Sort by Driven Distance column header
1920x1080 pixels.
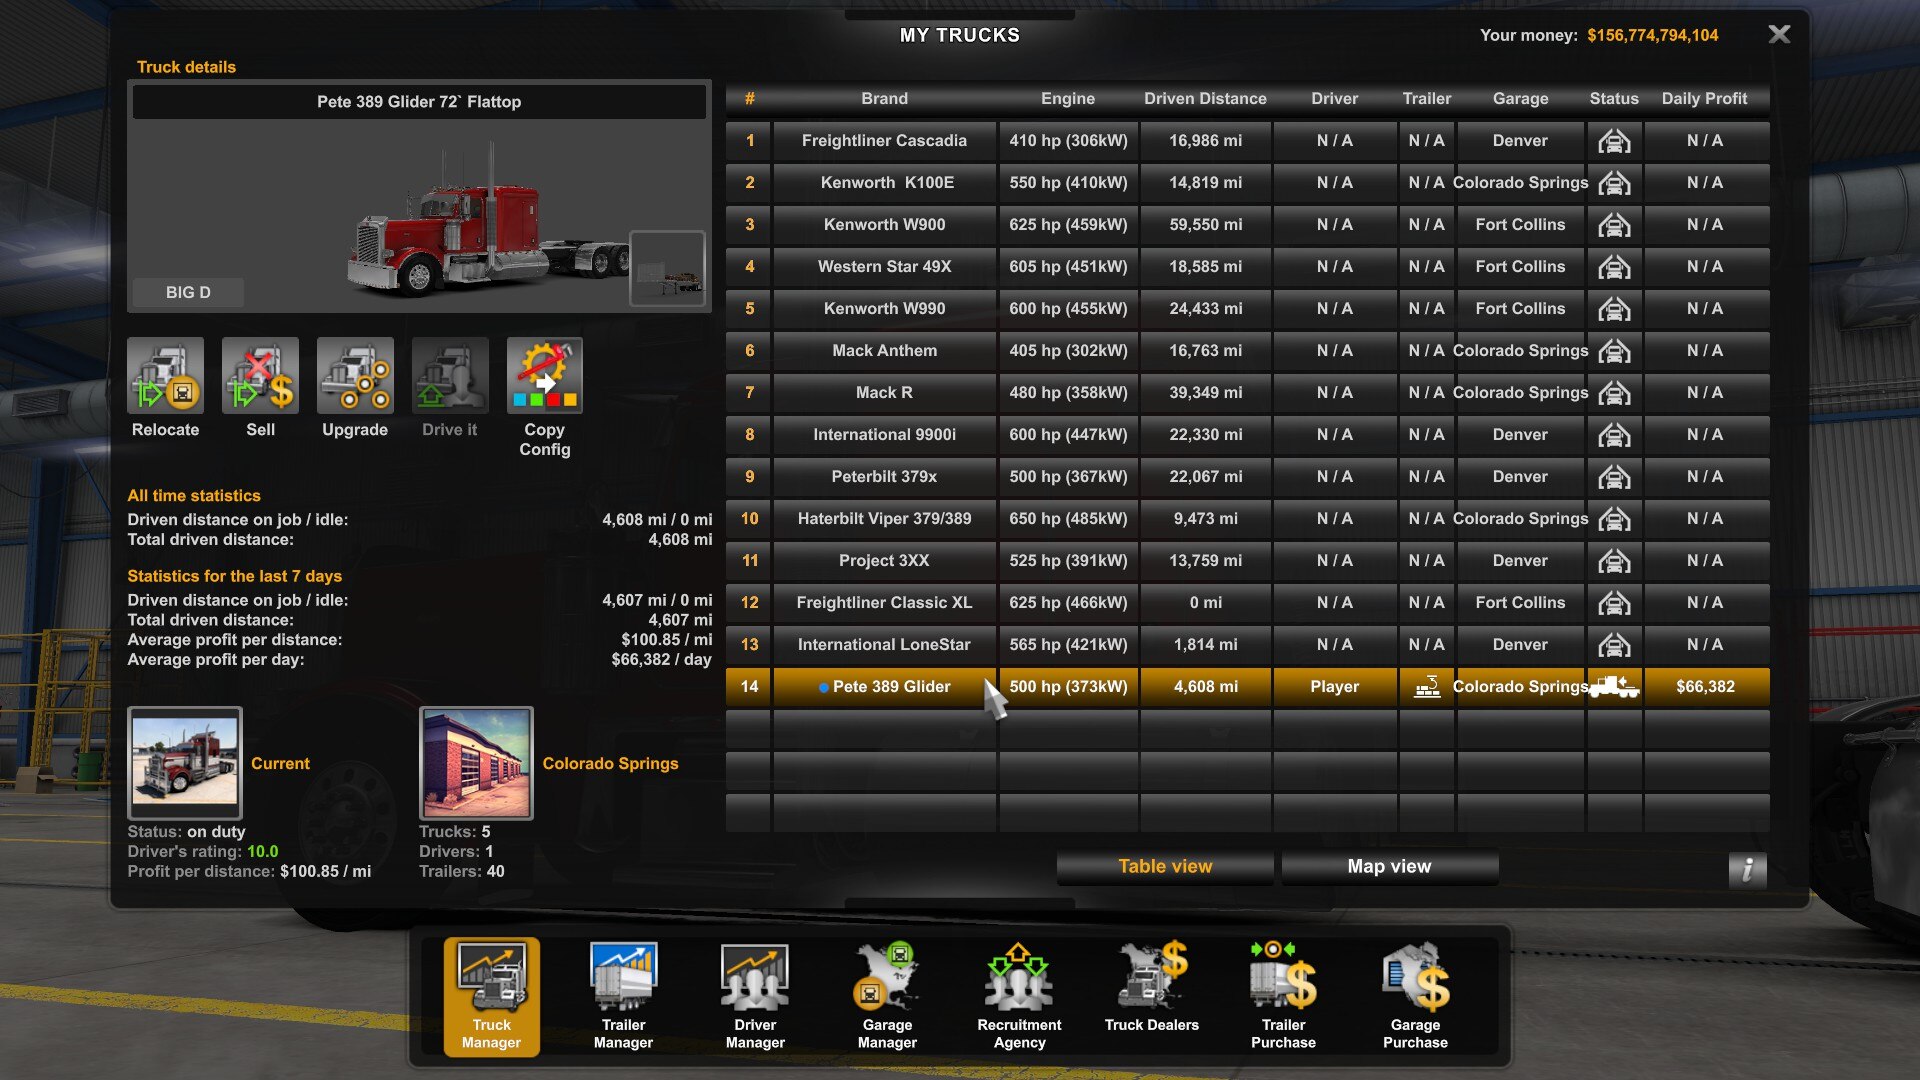[1205, 99]
